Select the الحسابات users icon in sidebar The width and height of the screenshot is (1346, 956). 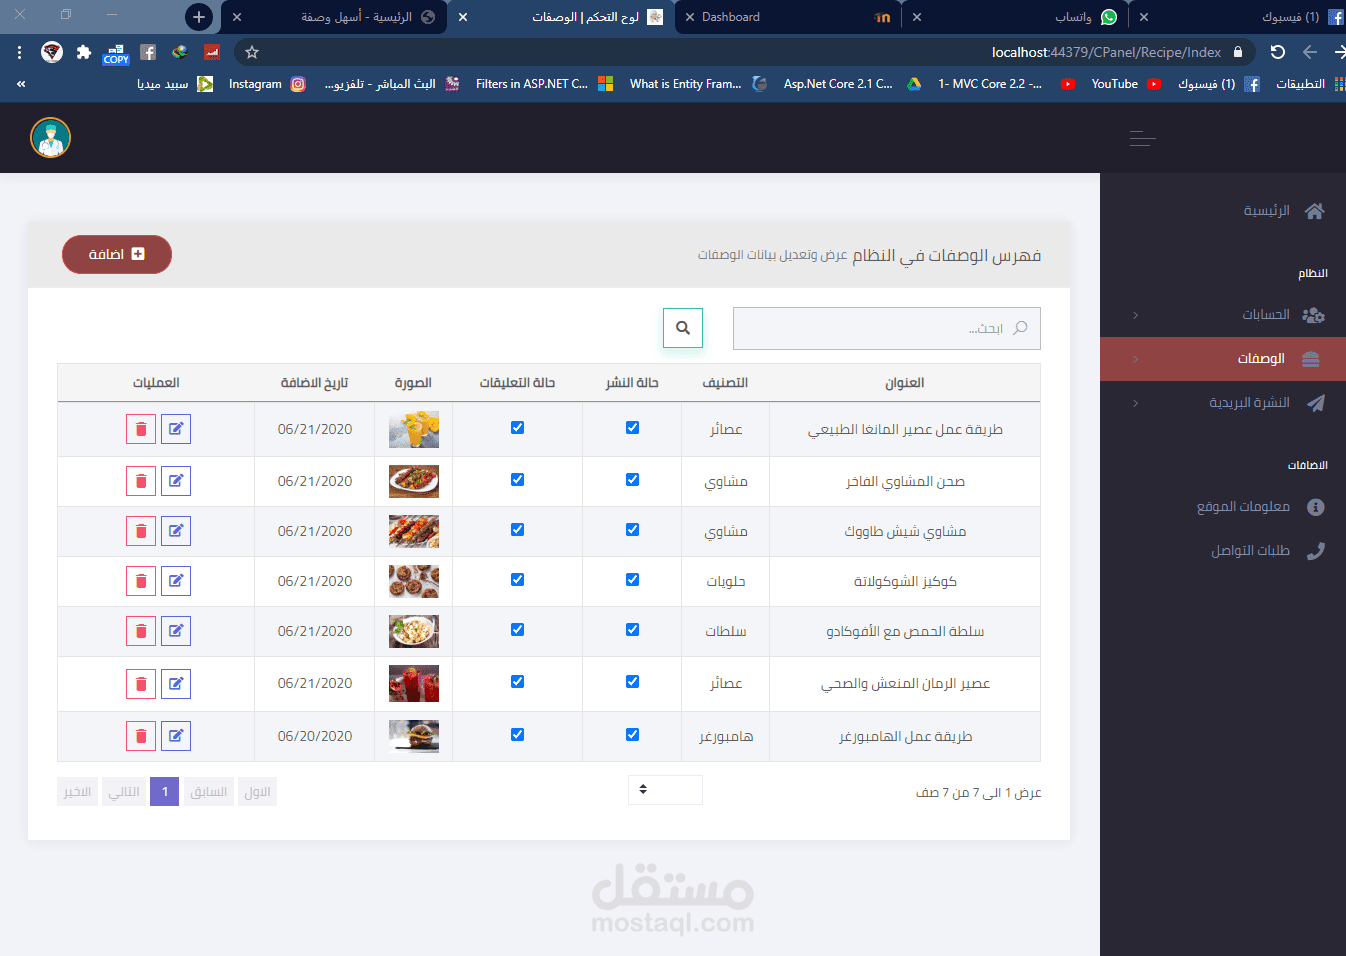pyautogui.click(x=1315, y=314)
